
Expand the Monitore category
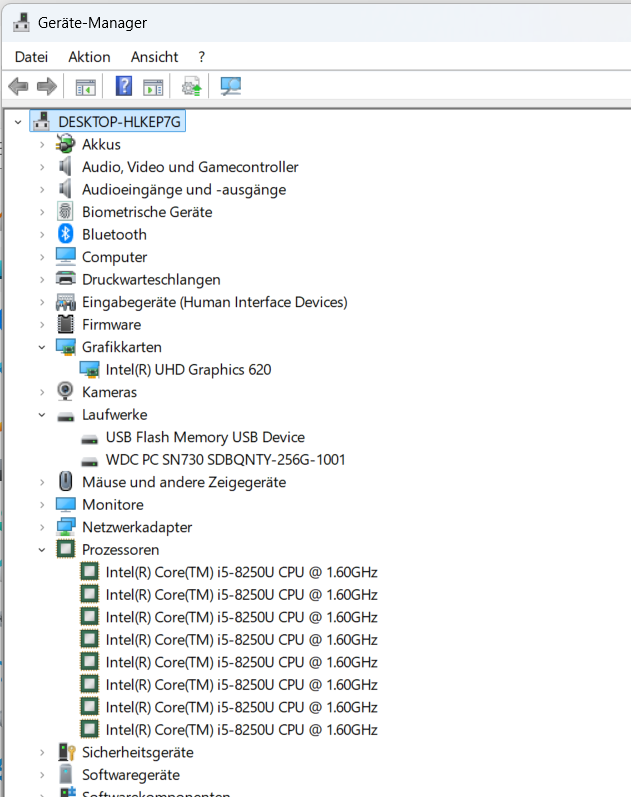click(42, 505)
